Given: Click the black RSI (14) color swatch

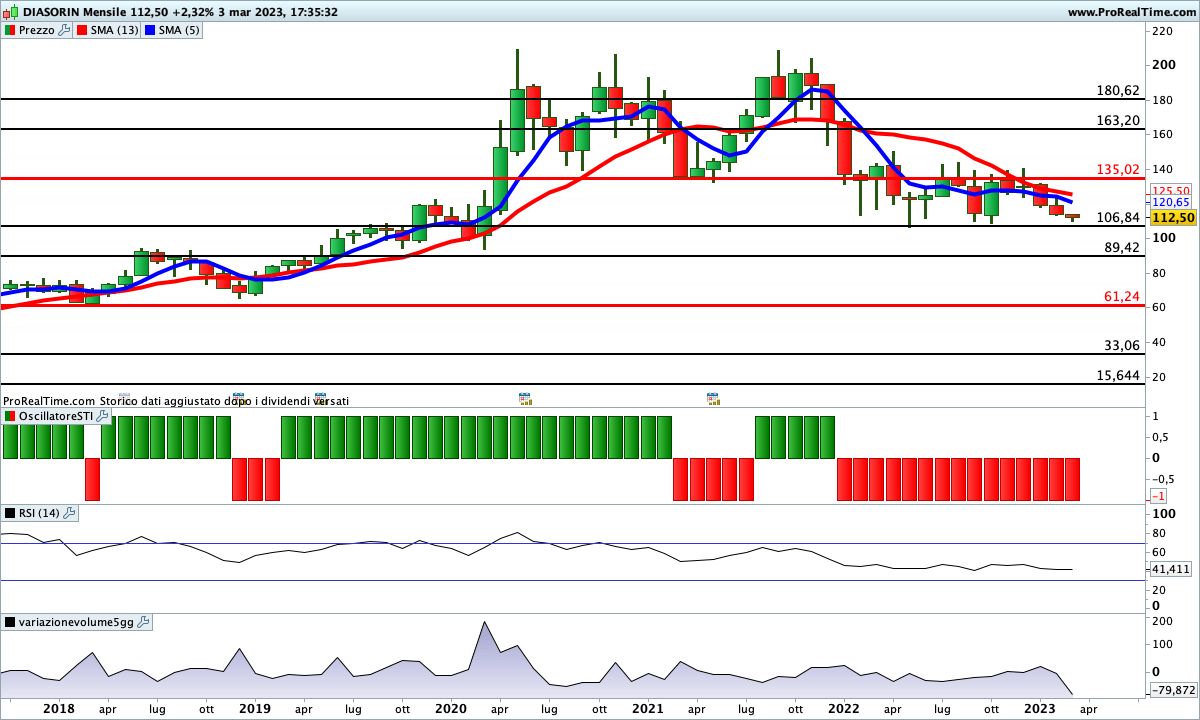Looking at the screenshot, I should click(x=10, y=513).
